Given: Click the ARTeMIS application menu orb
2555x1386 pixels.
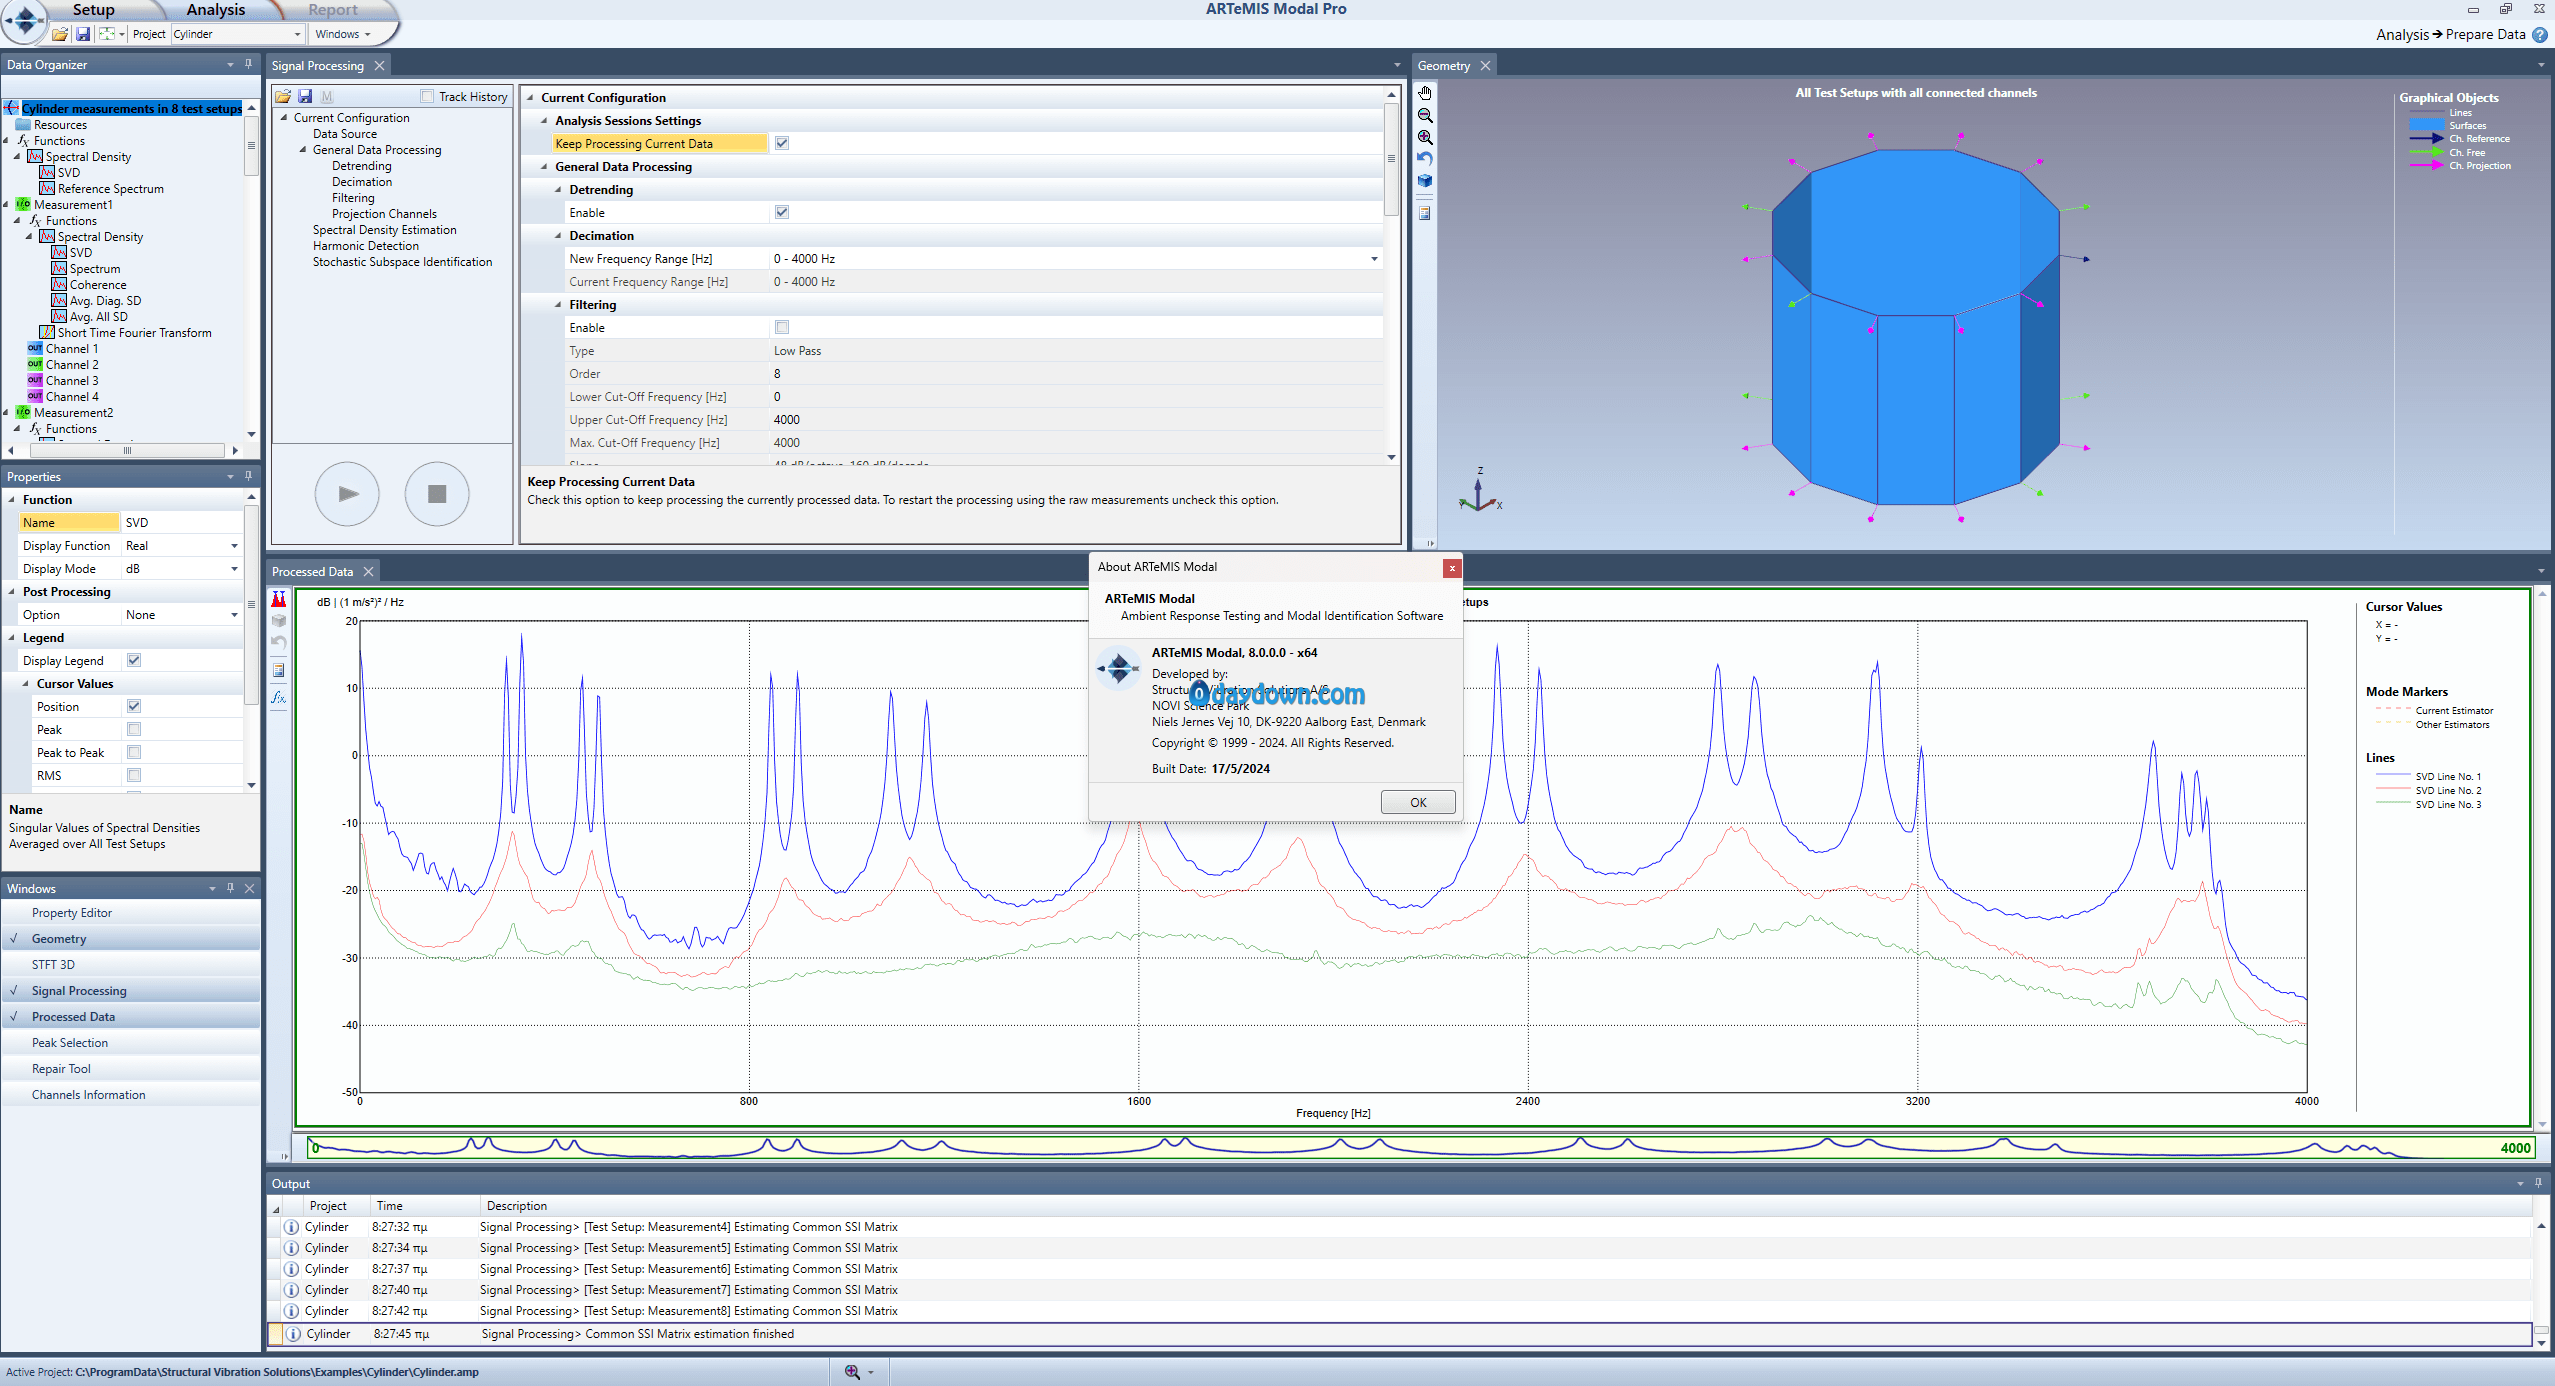Looking at the screenshot, I should [24, 20].
